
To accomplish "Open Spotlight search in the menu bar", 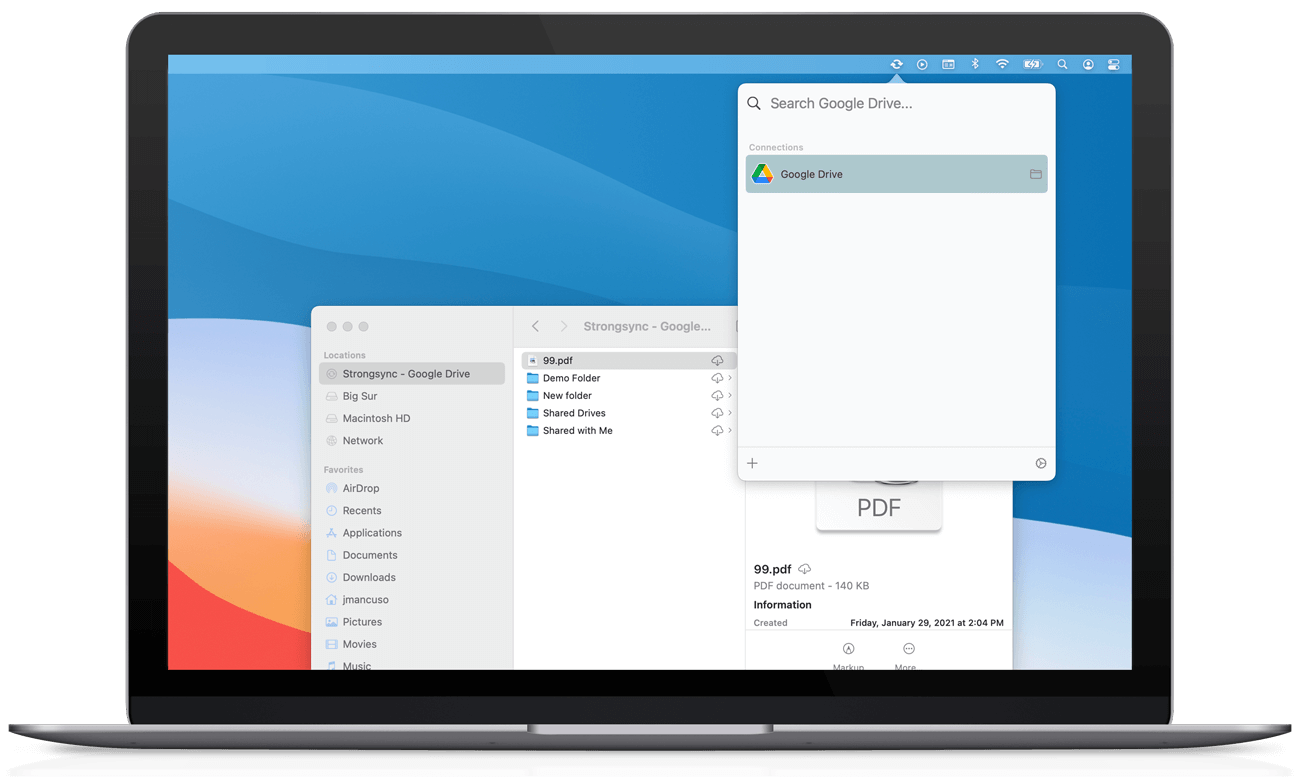I will point(1062,64).
